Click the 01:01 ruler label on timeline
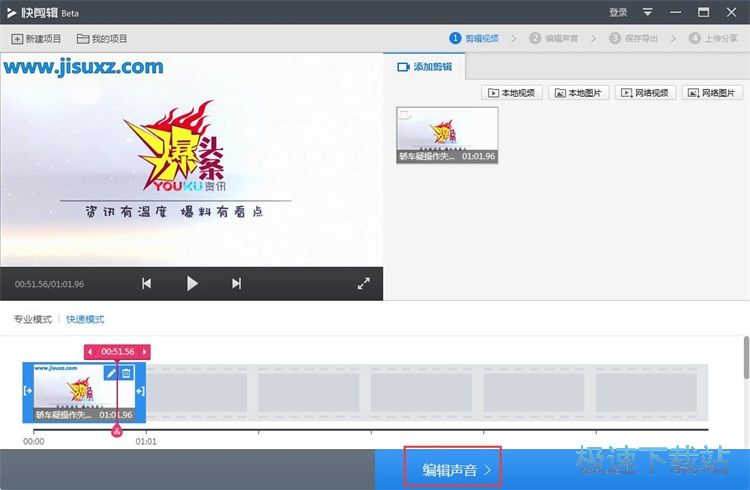Screen dimensions: 750x490 point(146,441)
